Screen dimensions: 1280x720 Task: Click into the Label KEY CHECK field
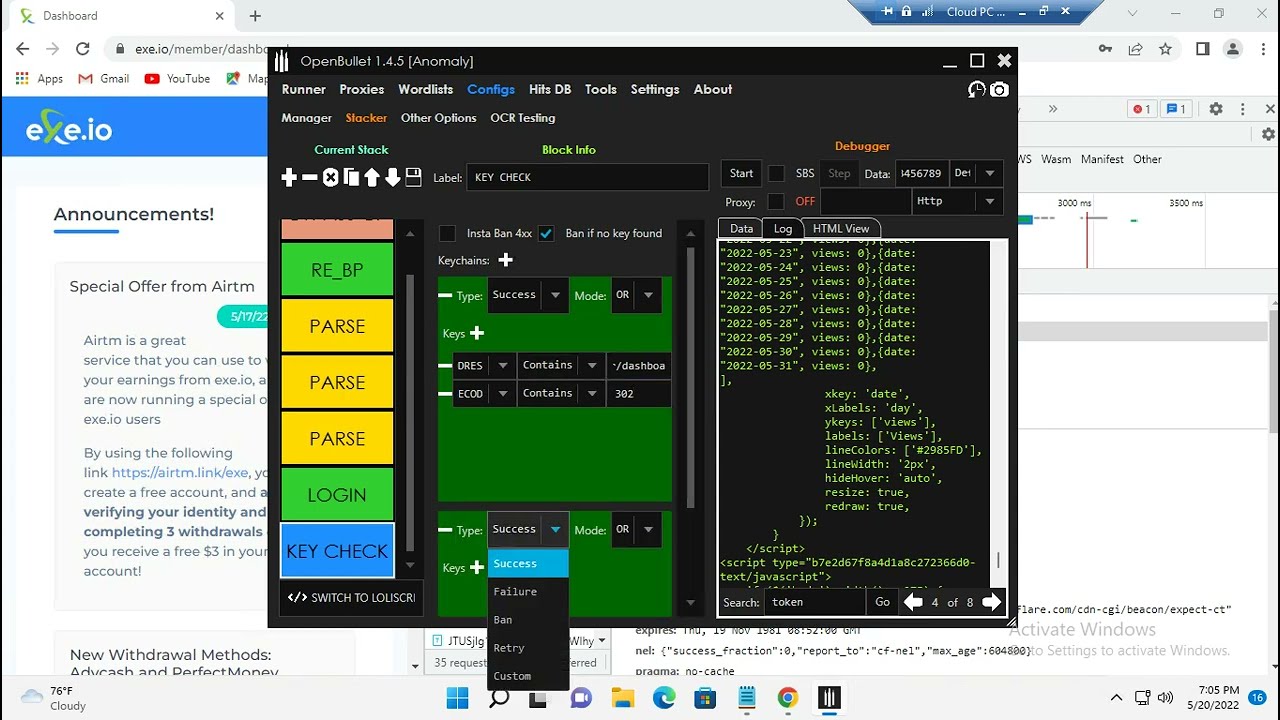pos(587,177)
